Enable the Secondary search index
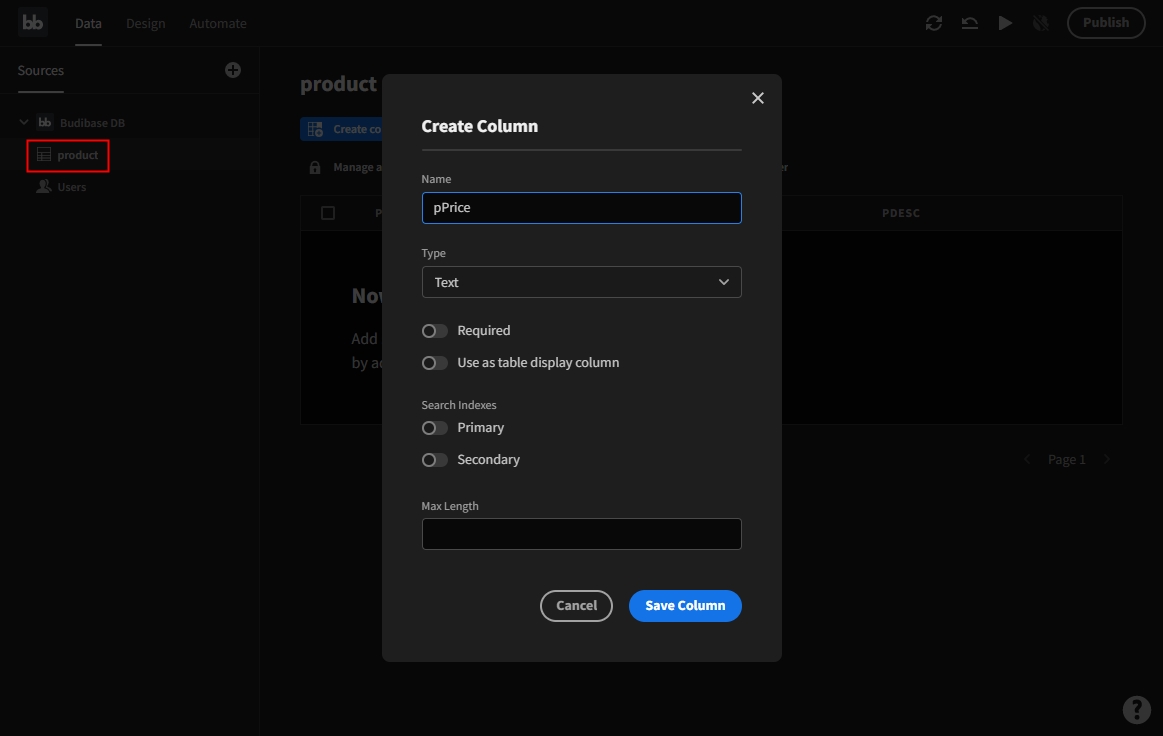Screen dimensions: 1163x736 point(435,460)
